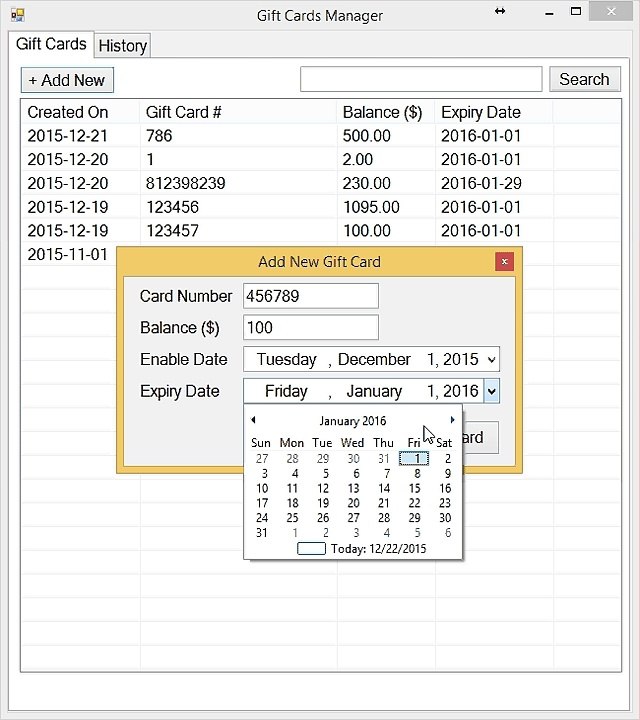This screenshot has height=720, width=640.
Task: Click the 2.00 balance cell
Action: point(358,160)
